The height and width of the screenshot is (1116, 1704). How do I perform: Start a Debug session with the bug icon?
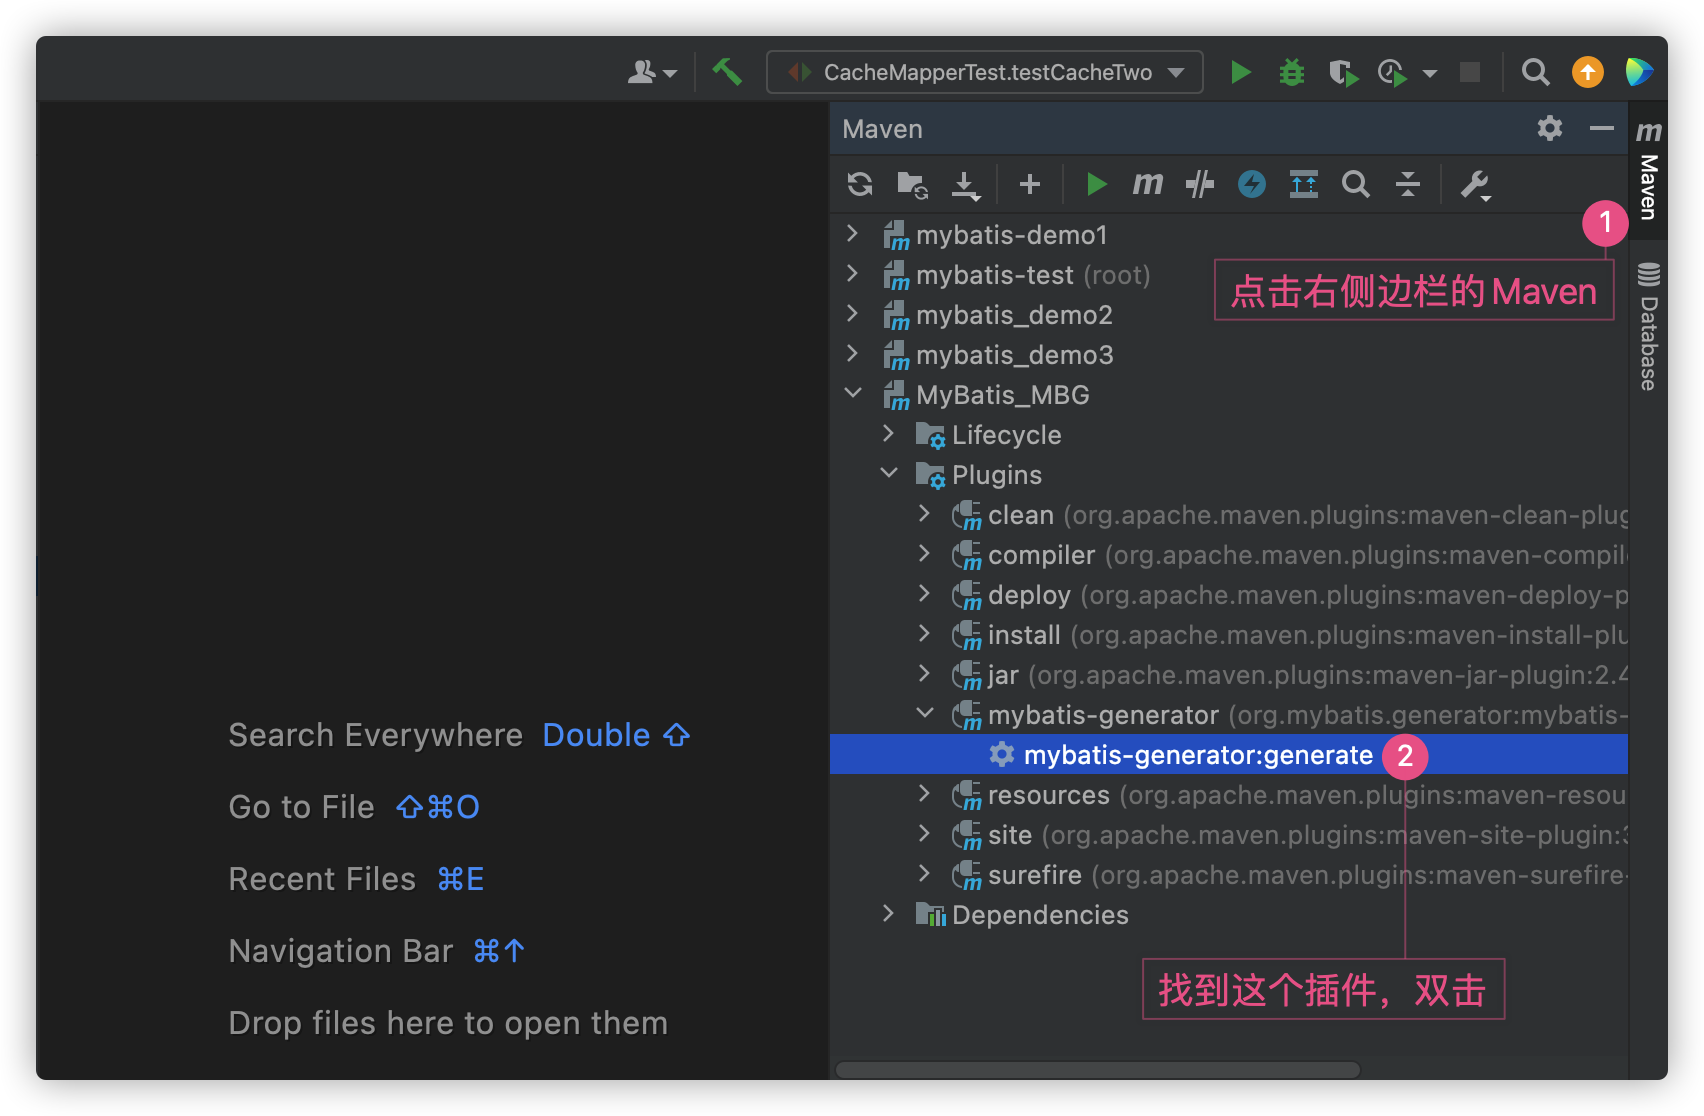pos(1291,71)
